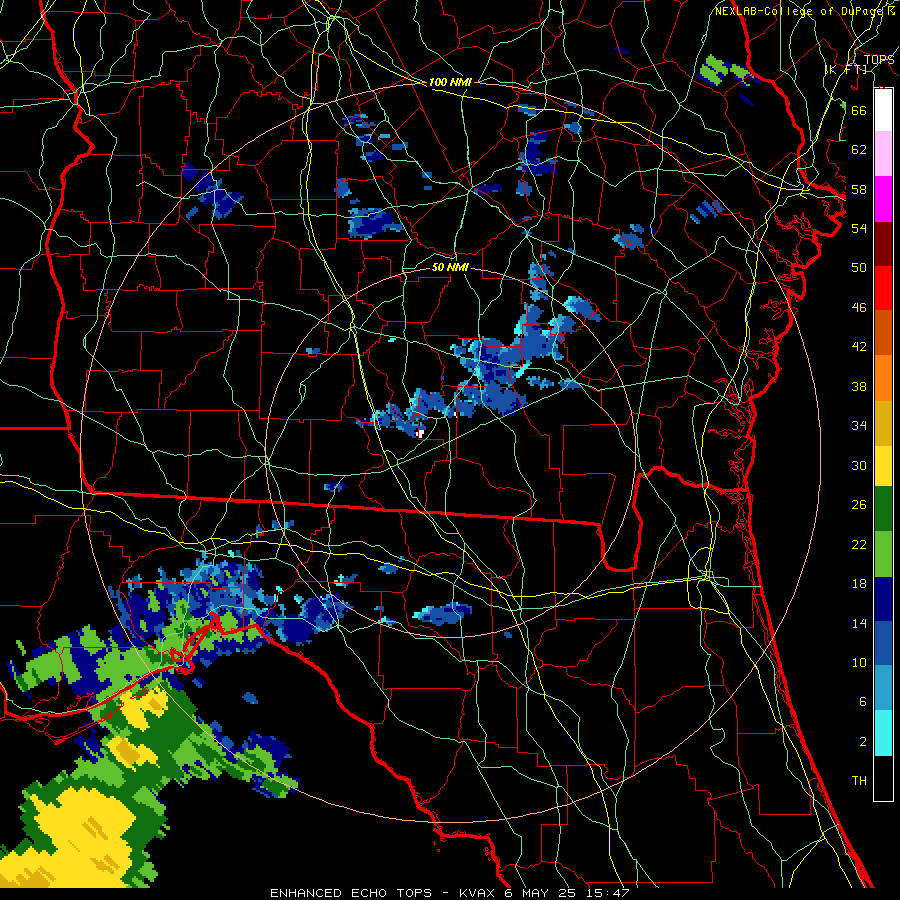Image resolution: width=900 pixels, height=900 pixels.
Task: Click the legend value '10'
Action: (859, 662)
